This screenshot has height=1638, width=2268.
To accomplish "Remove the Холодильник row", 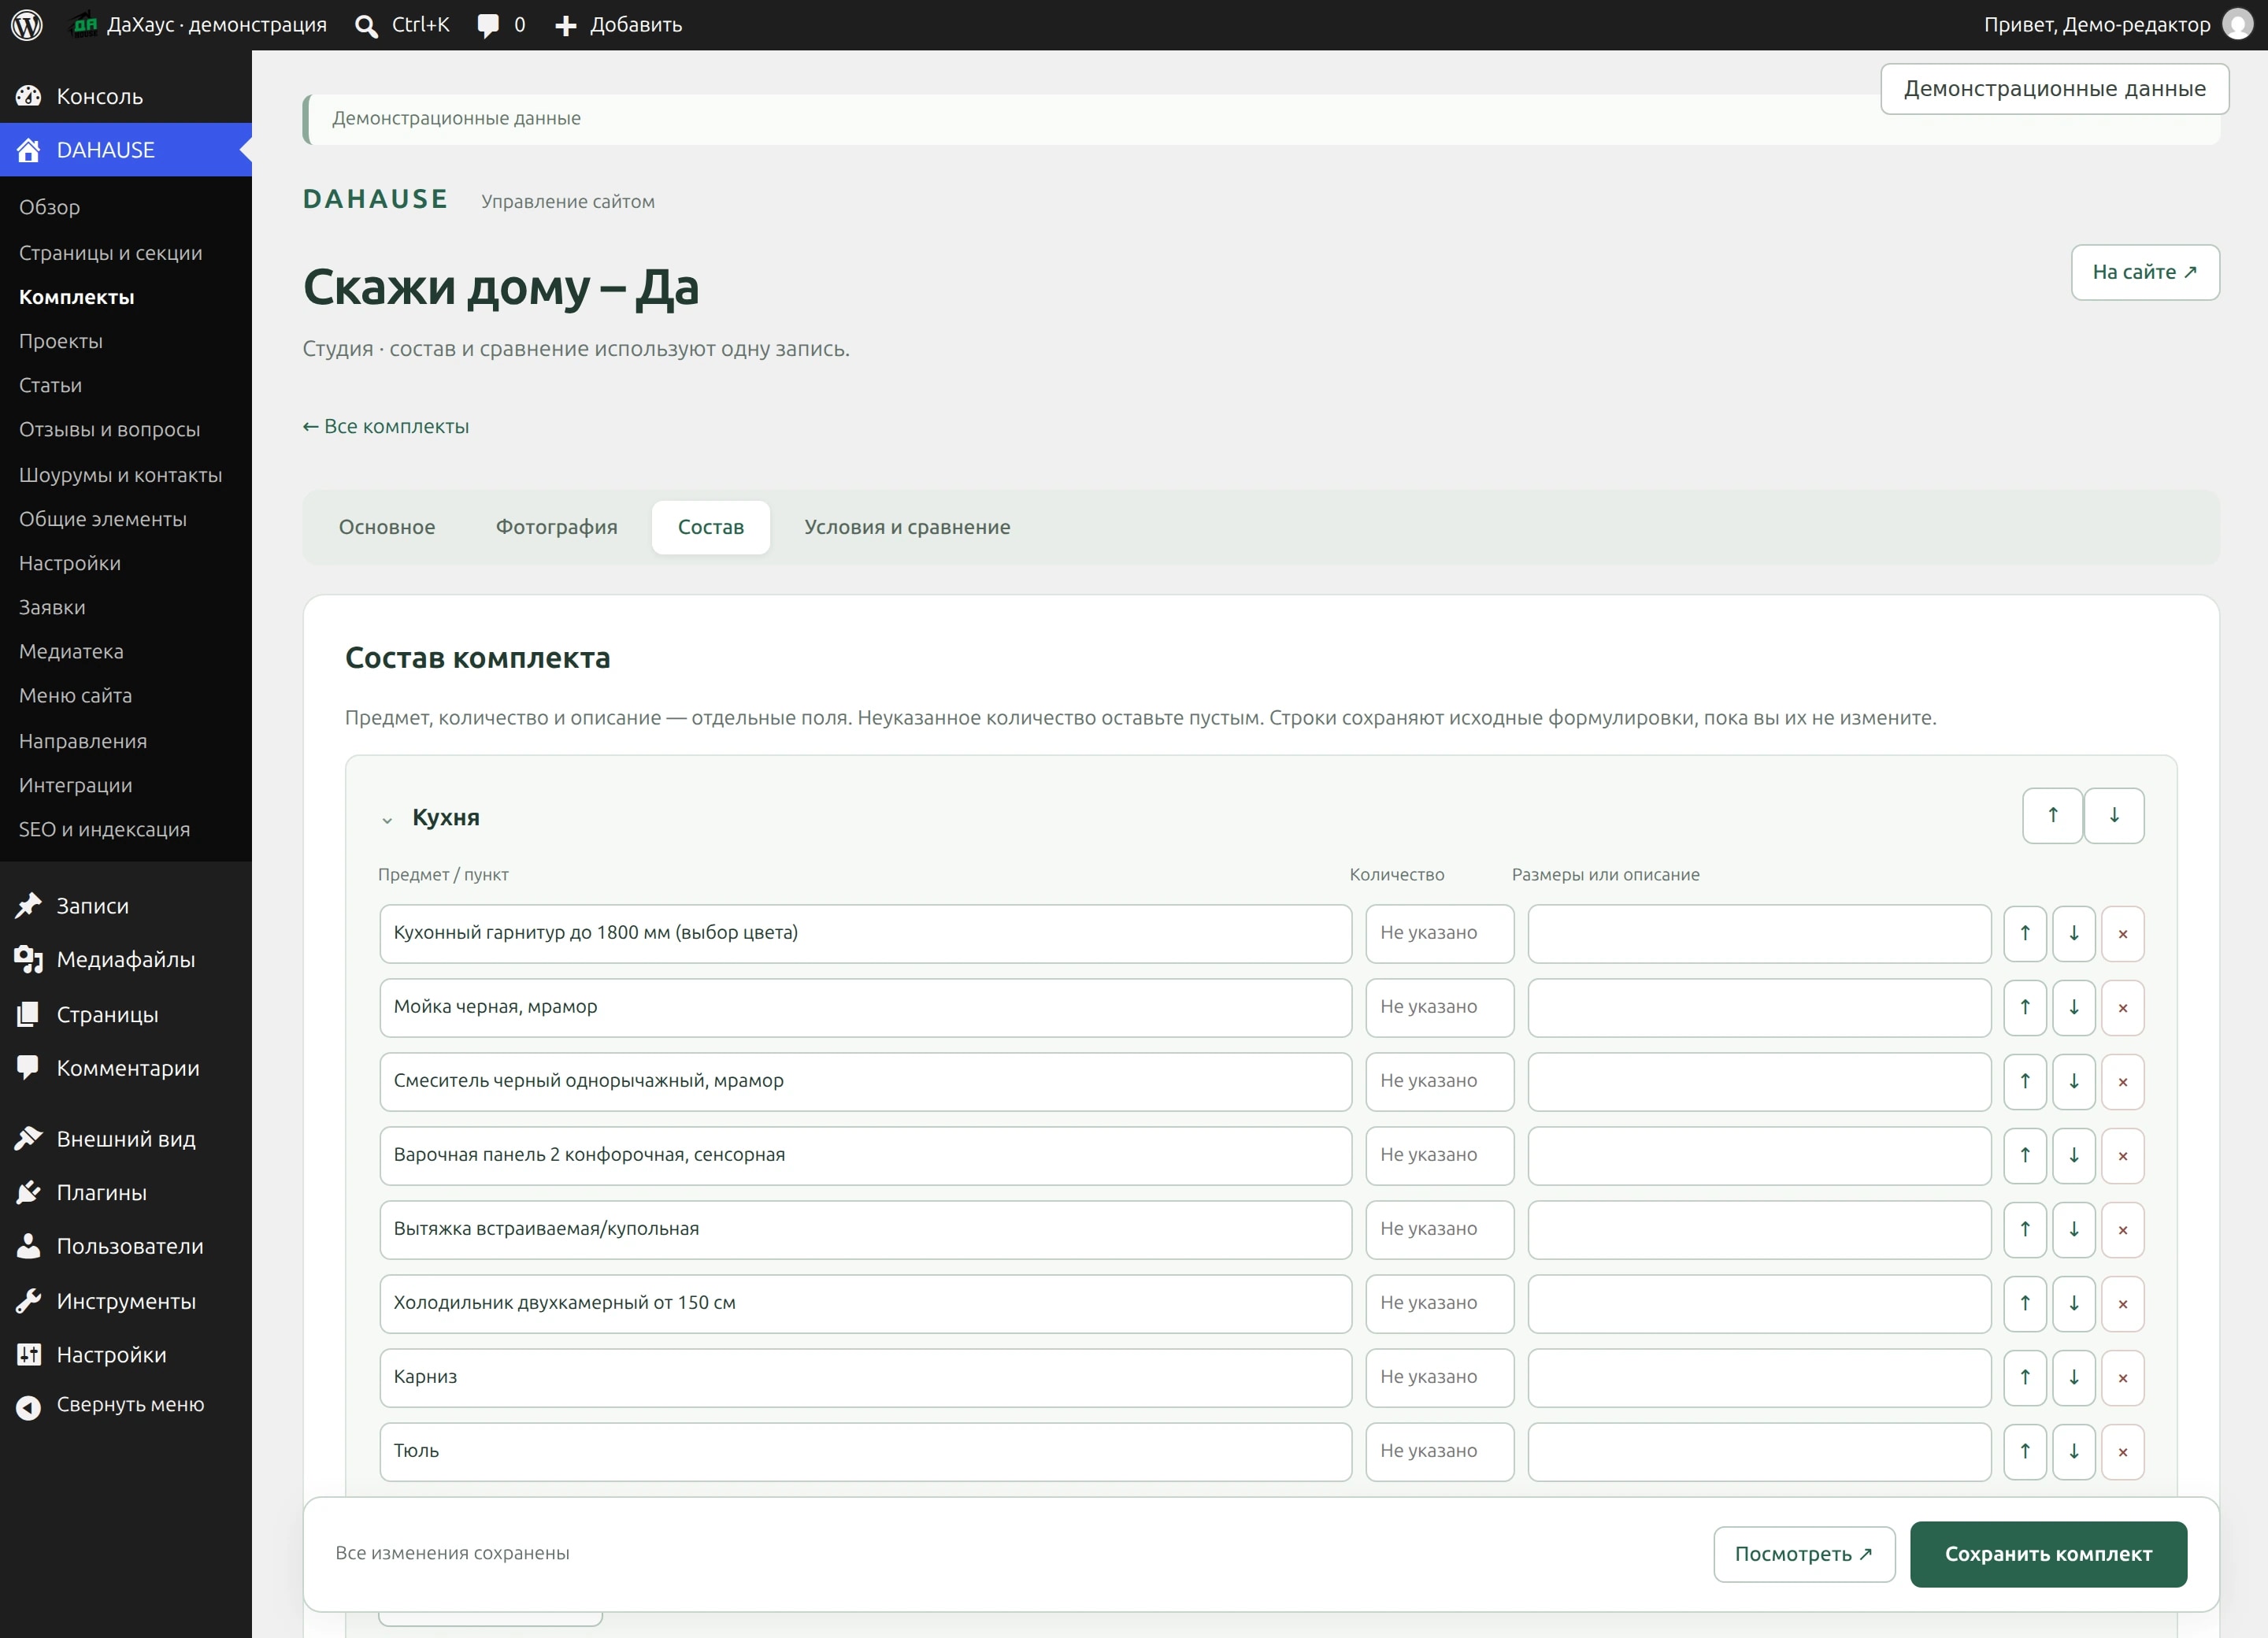I will [2123, 1303].
